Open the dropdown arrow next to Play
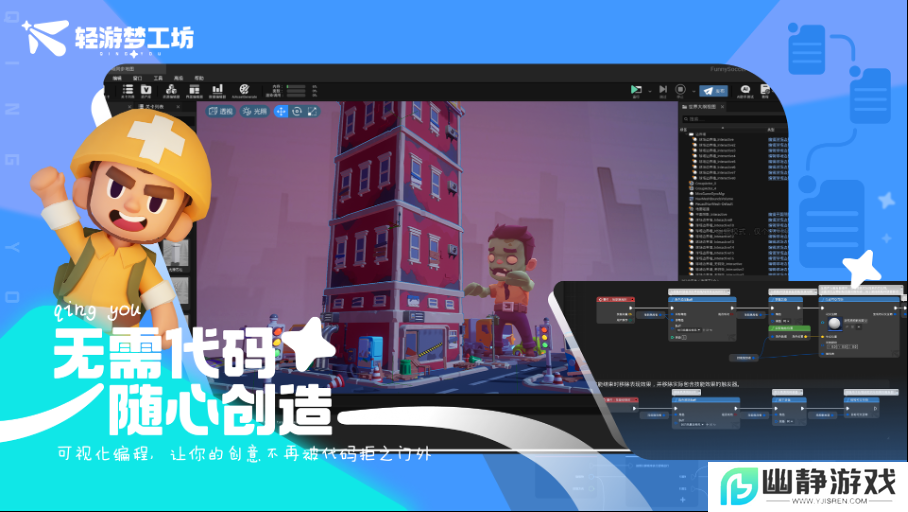The width and height of the screenshot is (908, 512). click(x=649, y=91)
